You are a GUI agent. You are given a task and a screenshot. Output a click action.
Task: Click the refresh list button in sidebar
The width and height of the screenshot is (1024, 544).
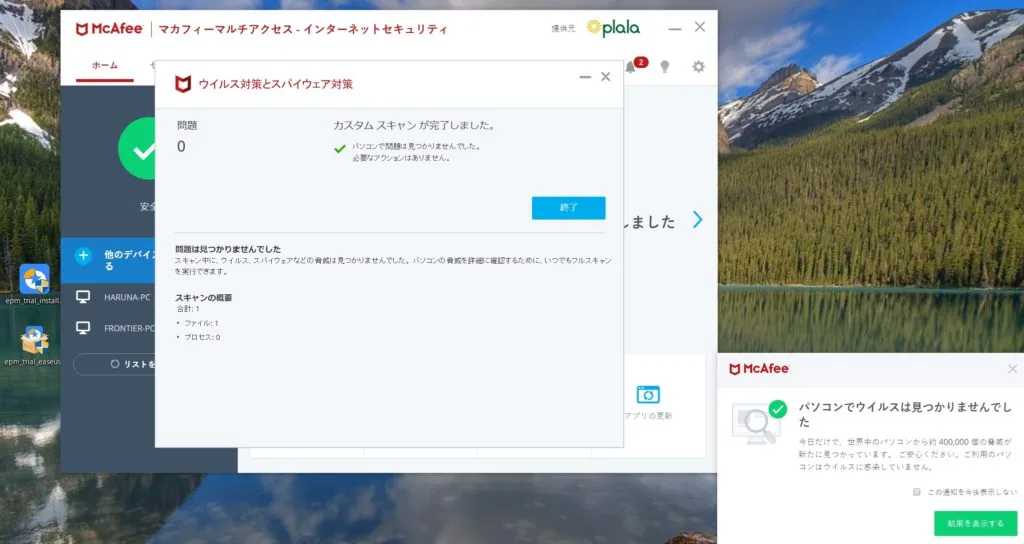pyautogui.click(x=115, y=364)
